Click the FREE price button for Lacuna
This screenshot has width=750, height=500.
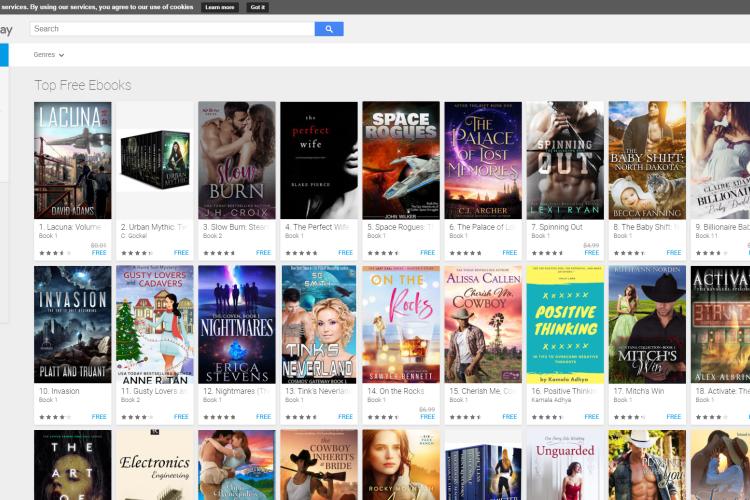pos(99,253)
